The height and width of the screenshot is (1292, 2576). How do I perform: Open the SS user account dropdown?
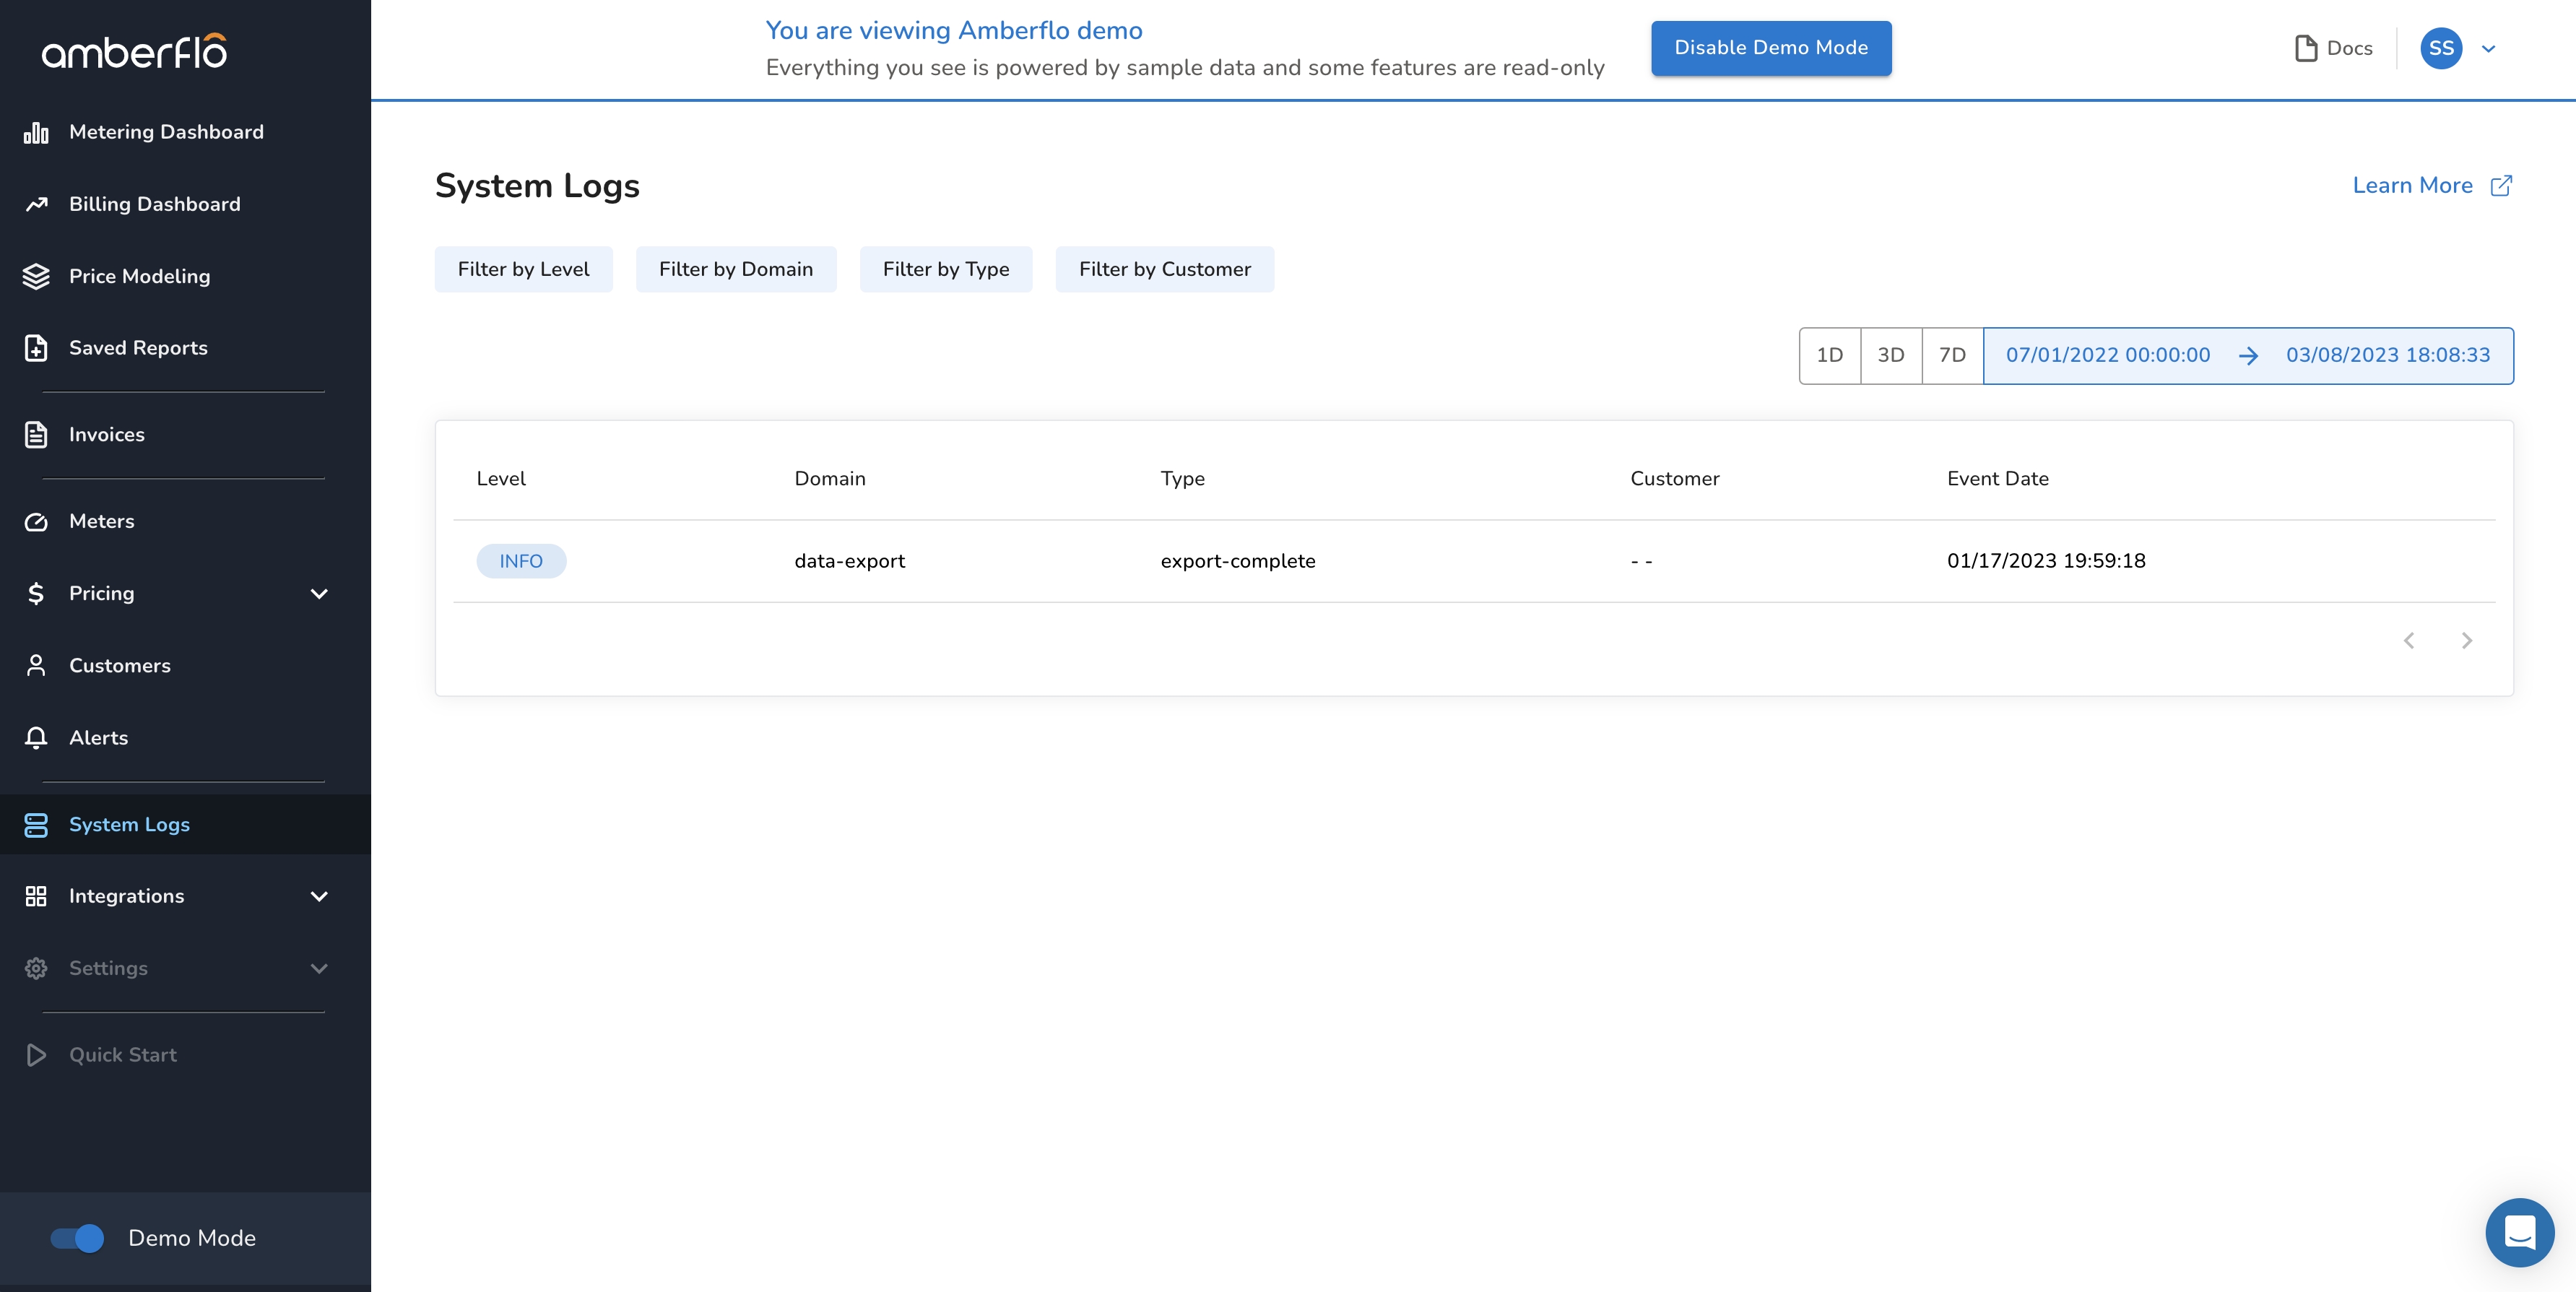2489,48
